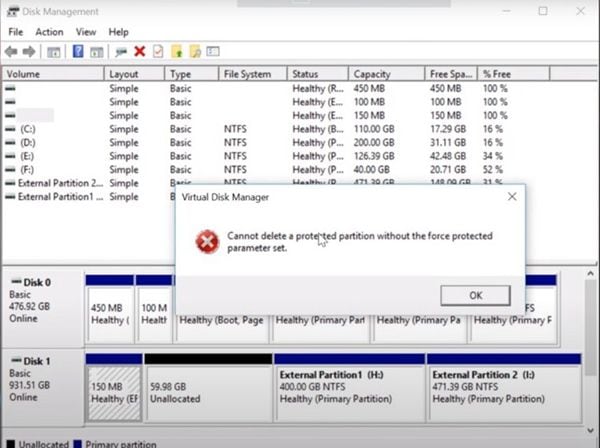
Task: Open the File menu
Action: (16, 32)
